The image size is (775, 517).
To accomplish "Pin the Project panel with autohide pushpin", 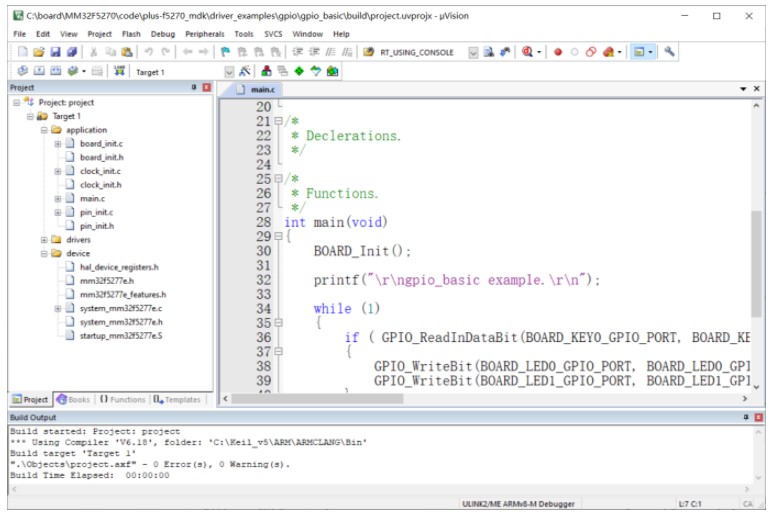I will click(194, 88).
